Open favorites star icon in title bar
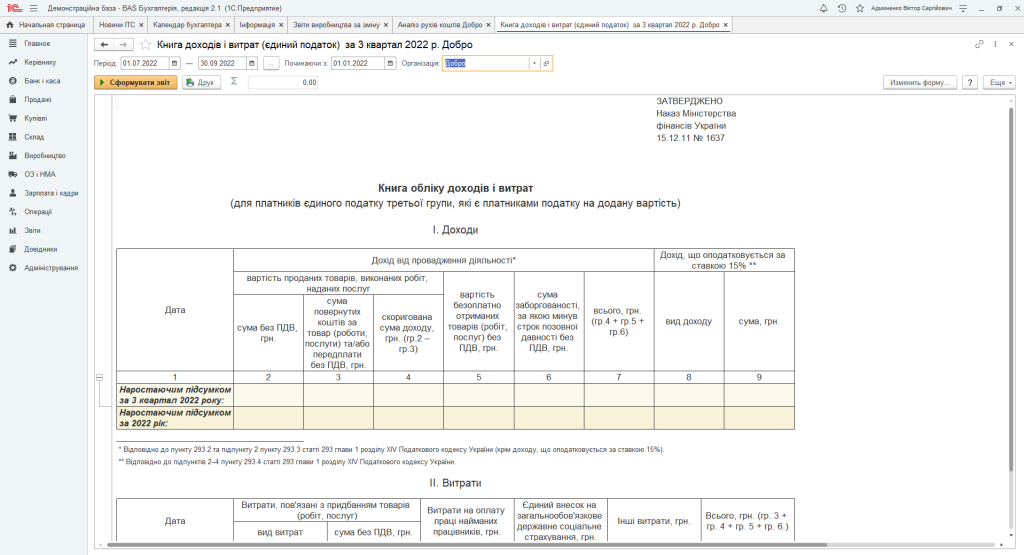Screen dimensions: 1024x555 [860, 8]
